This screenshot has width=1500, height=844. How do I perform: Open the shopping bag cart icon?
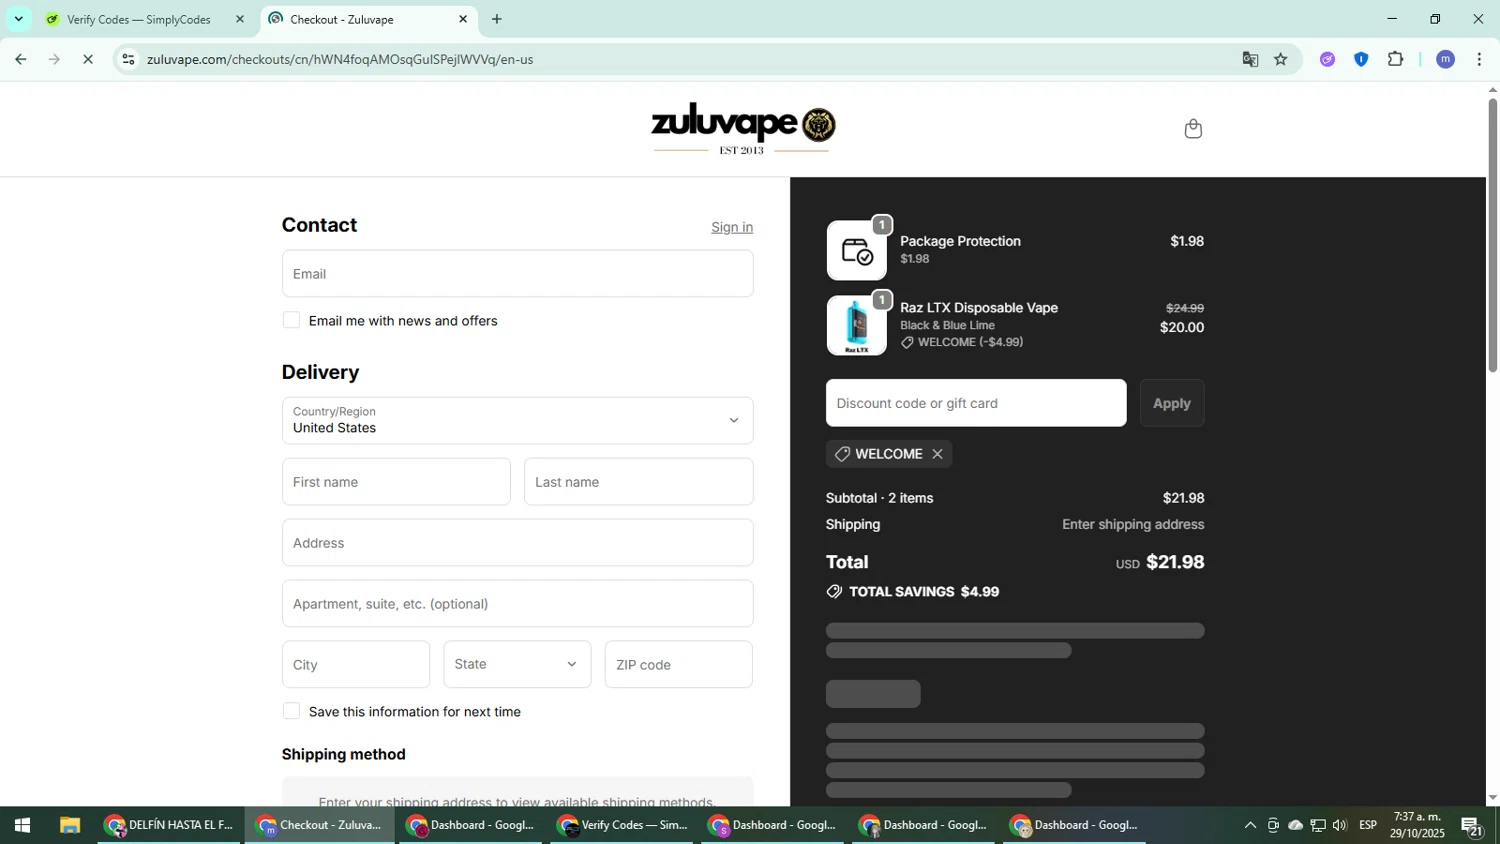(1192, 129)
